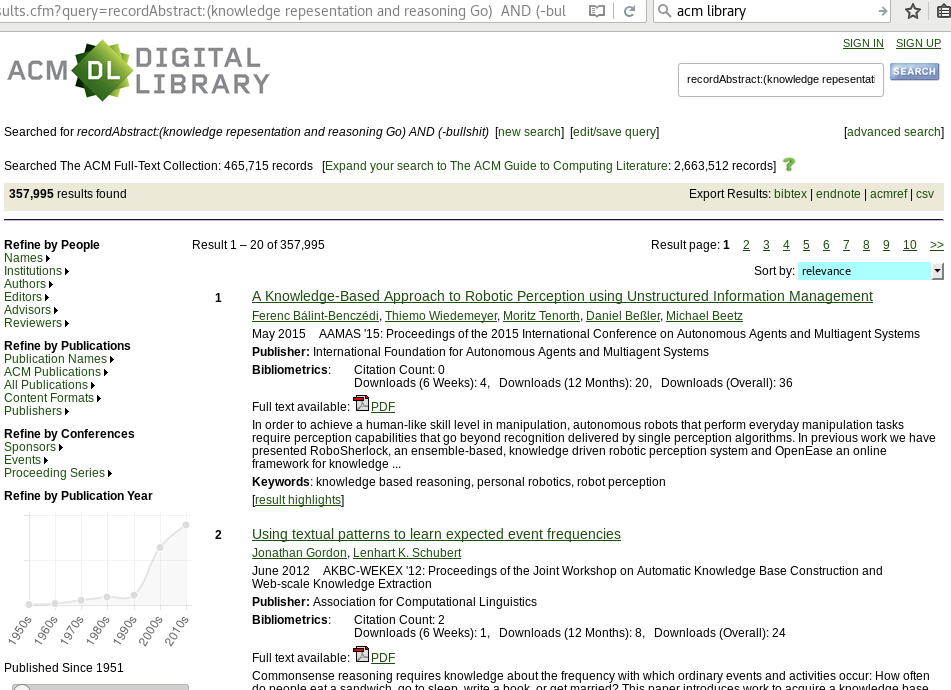
Task: Click the SIGN IN link
Action: click(x=862, y=43)
